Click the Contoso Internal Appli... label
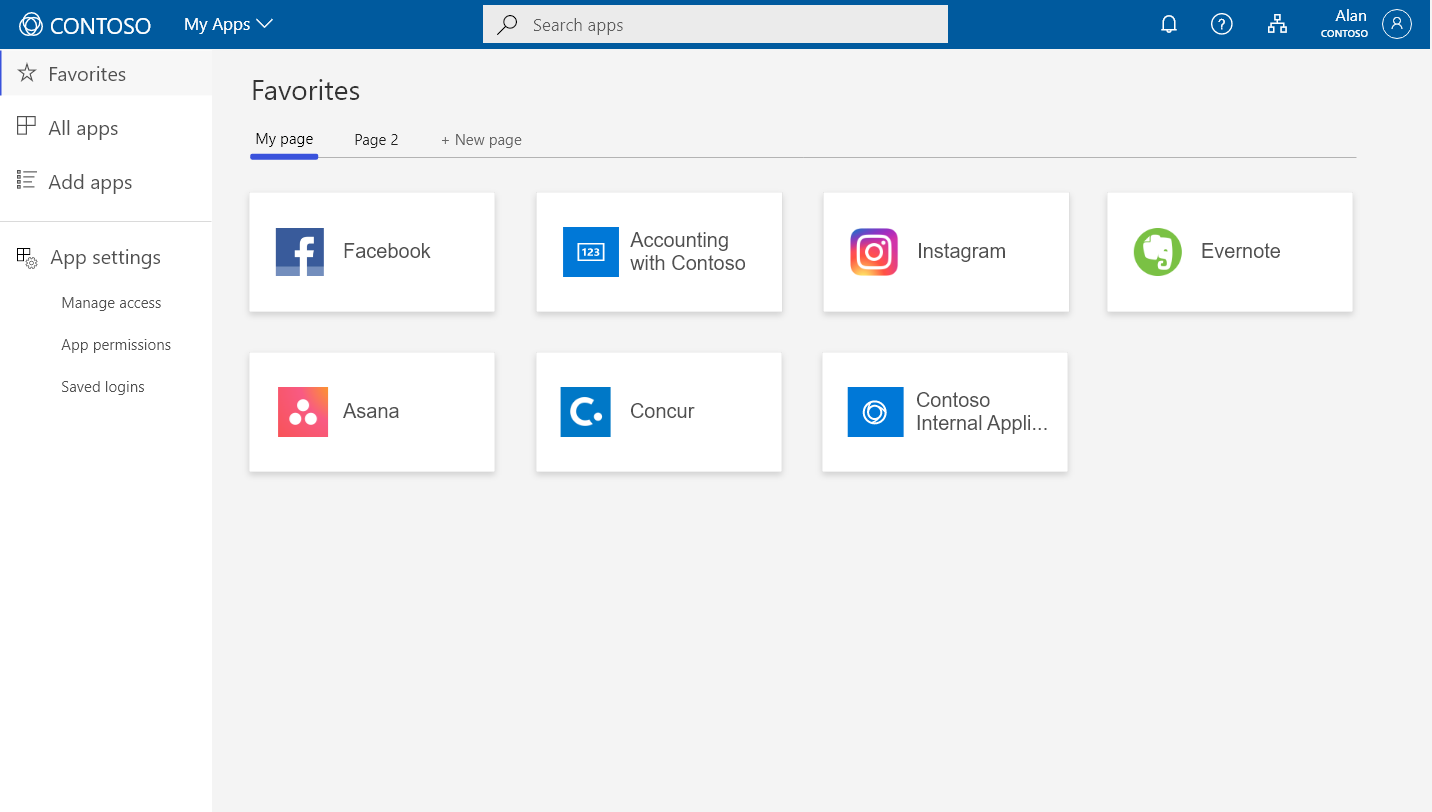Screen dimensions: 1432x812 [982, 412]
